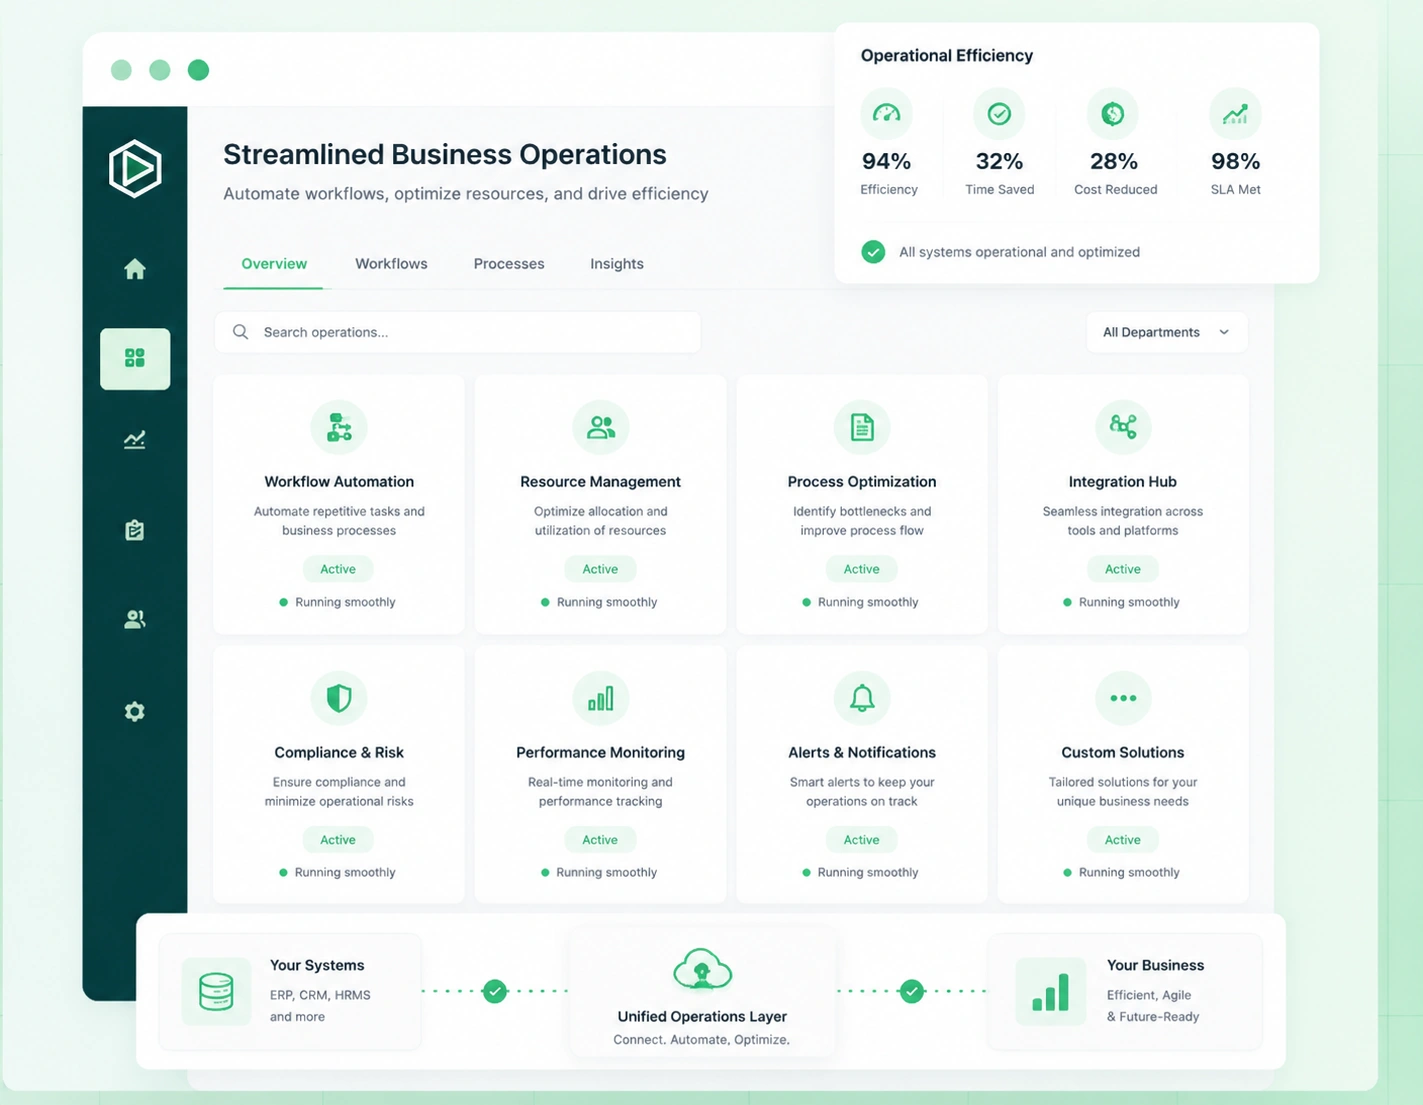1423x1105 pixels.
Task: Open the Alerts & Notifications card title
Action: point(862,753)
